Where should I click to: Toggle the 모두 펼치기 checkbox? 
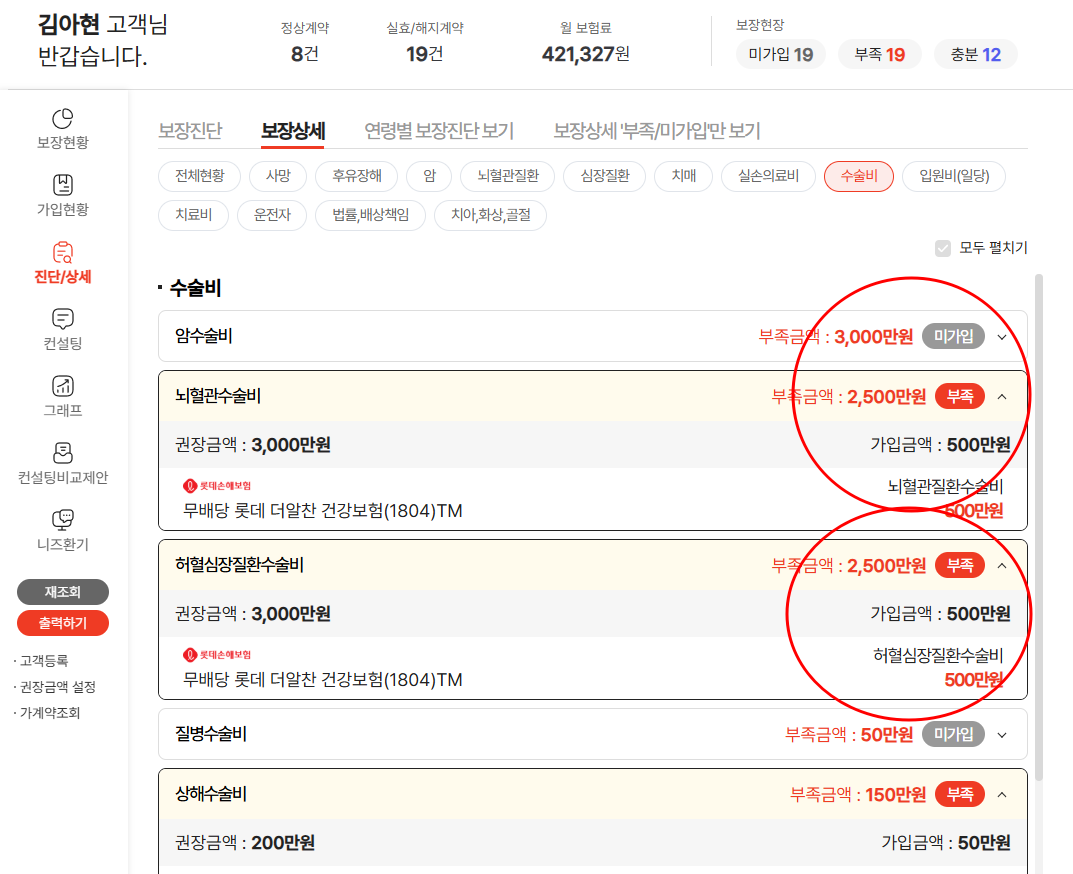[x=942, y=248]
